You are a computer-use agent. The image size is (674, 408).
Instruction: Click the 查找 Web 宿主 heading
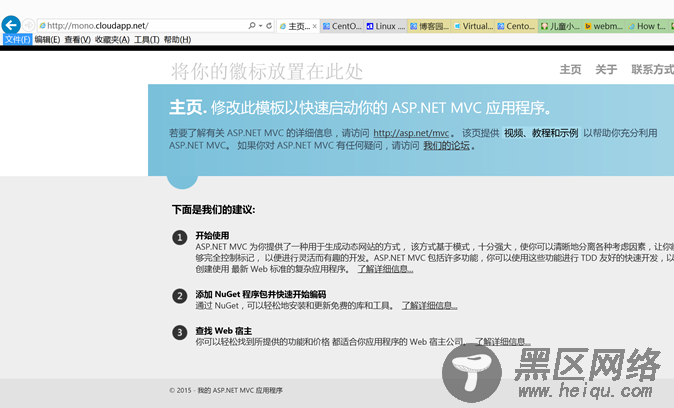pyautogui.click(x=224, y=331)
